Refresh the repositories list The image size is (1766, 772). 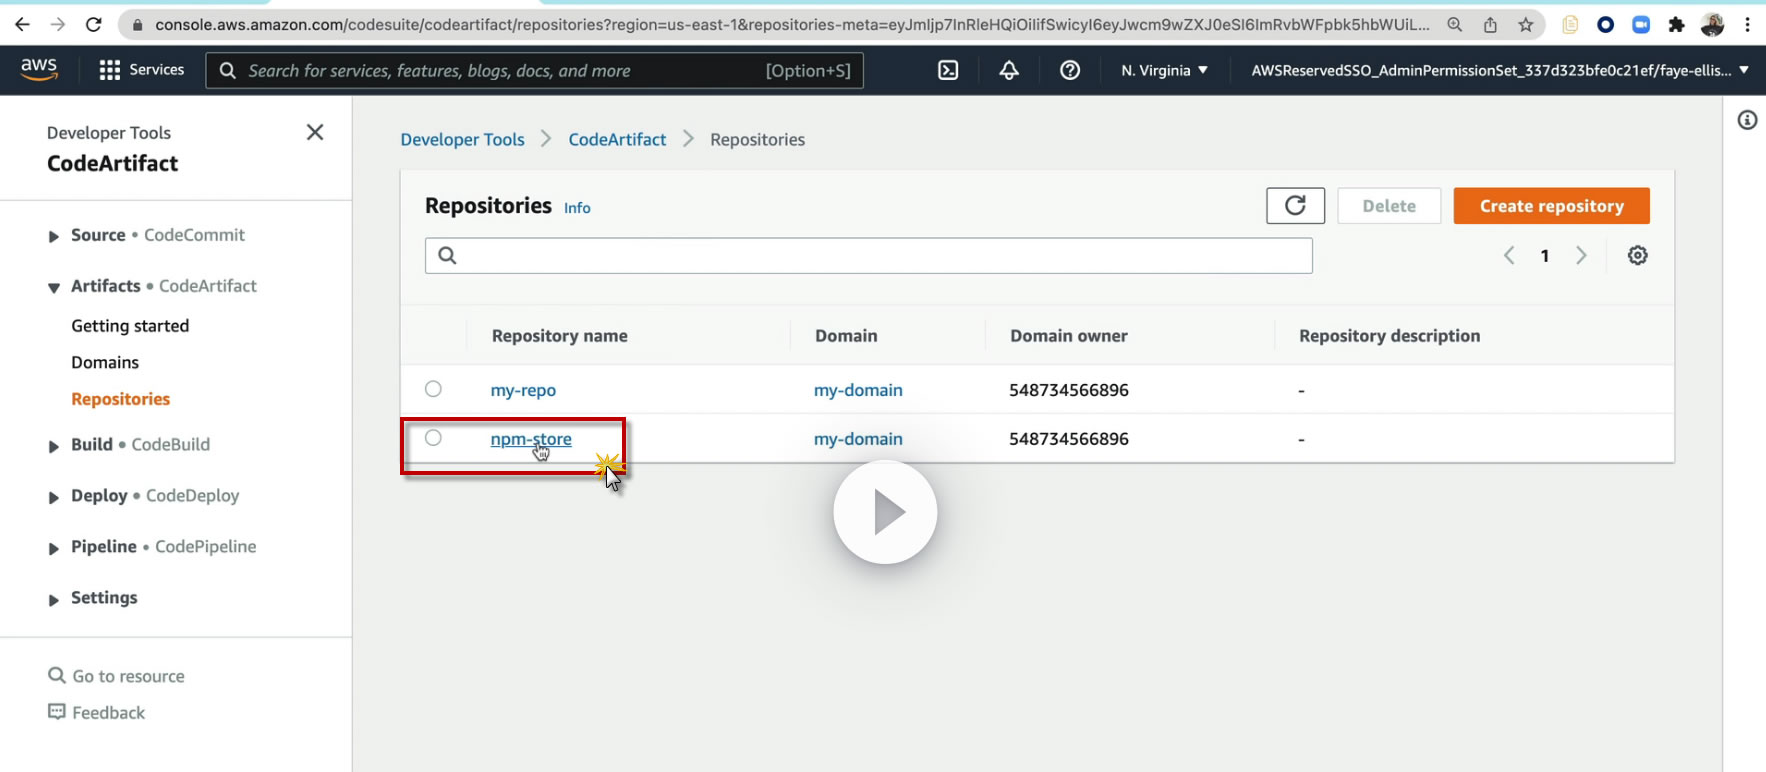[1295, 206]
